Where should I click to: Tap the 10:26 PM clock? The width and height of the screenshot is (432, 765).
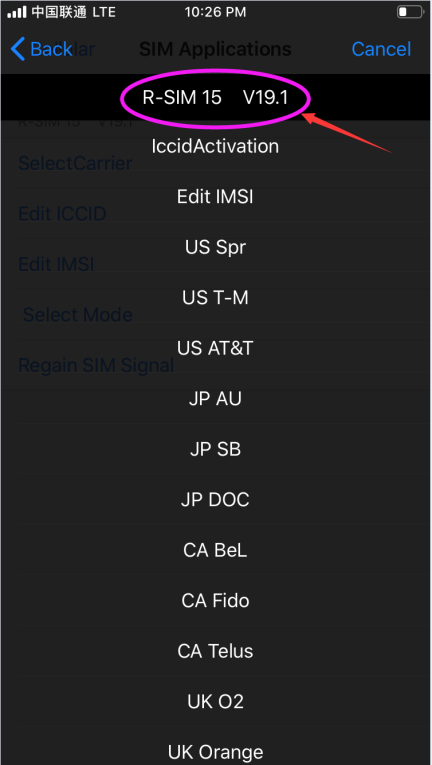pyautogui.click(x=215, y=12)
